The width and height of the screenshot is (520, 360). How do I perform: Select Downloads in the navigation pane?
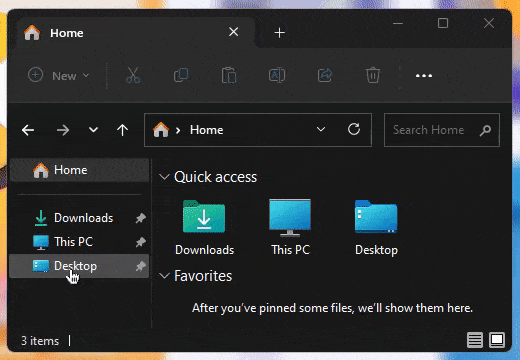[79, 218]
